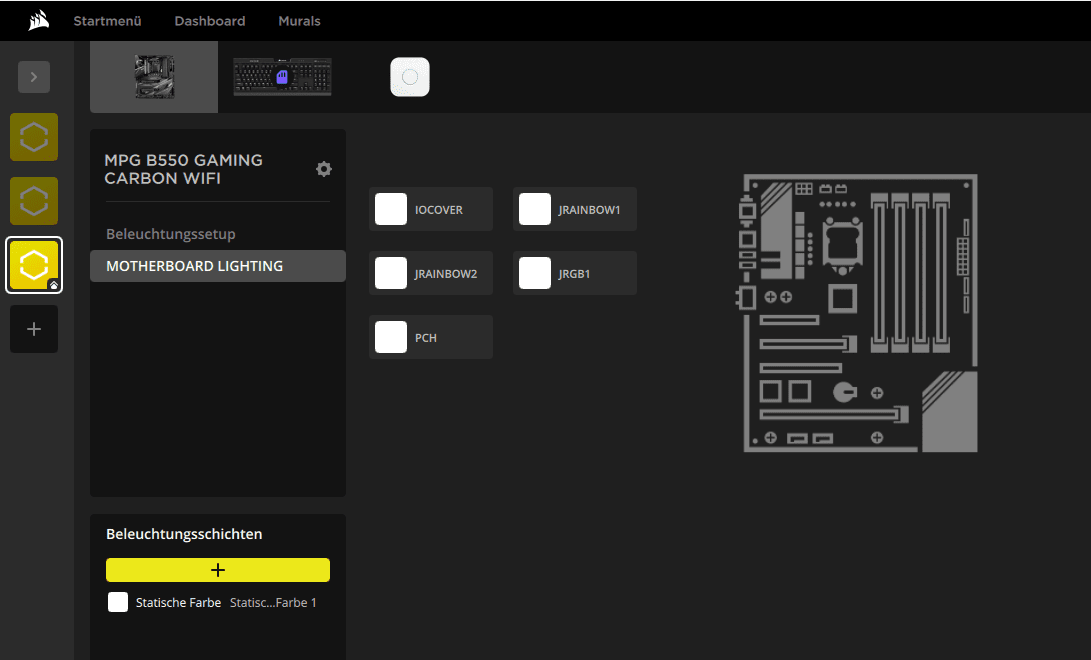
Task: Click the JRGB1 color swatch
Action: click(535, 273)
